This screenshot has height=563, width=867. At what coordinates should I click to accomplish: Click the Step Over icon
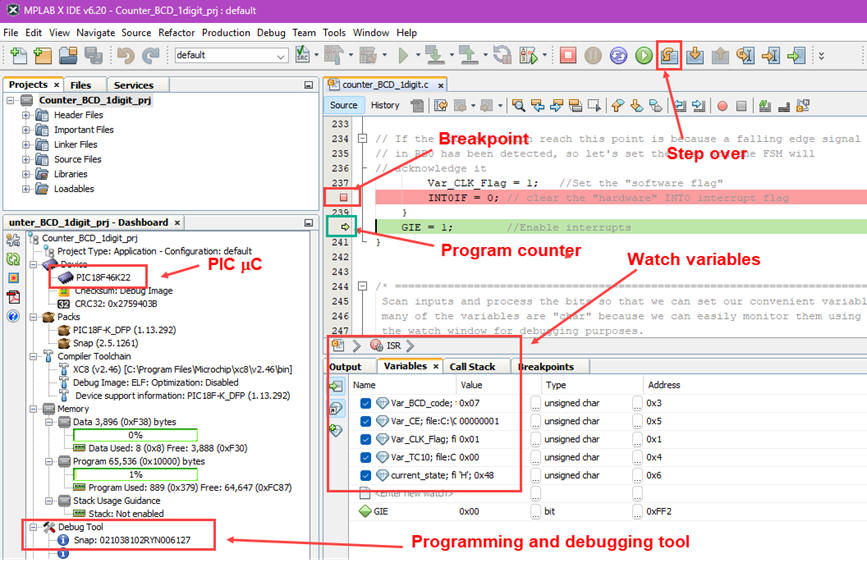[669, 55]
